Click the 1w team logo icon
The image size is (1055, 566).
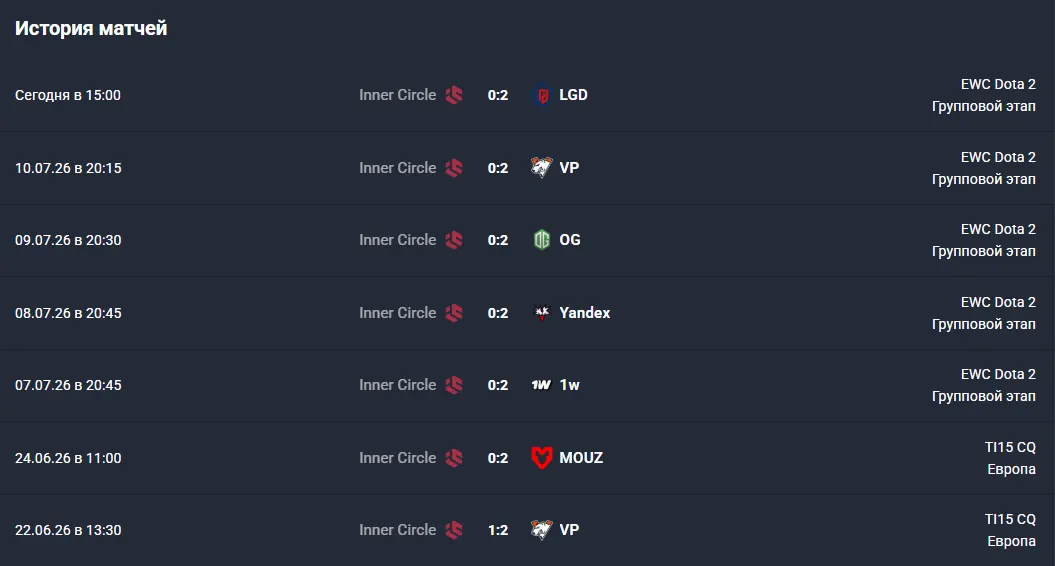[x=542, y=385]
